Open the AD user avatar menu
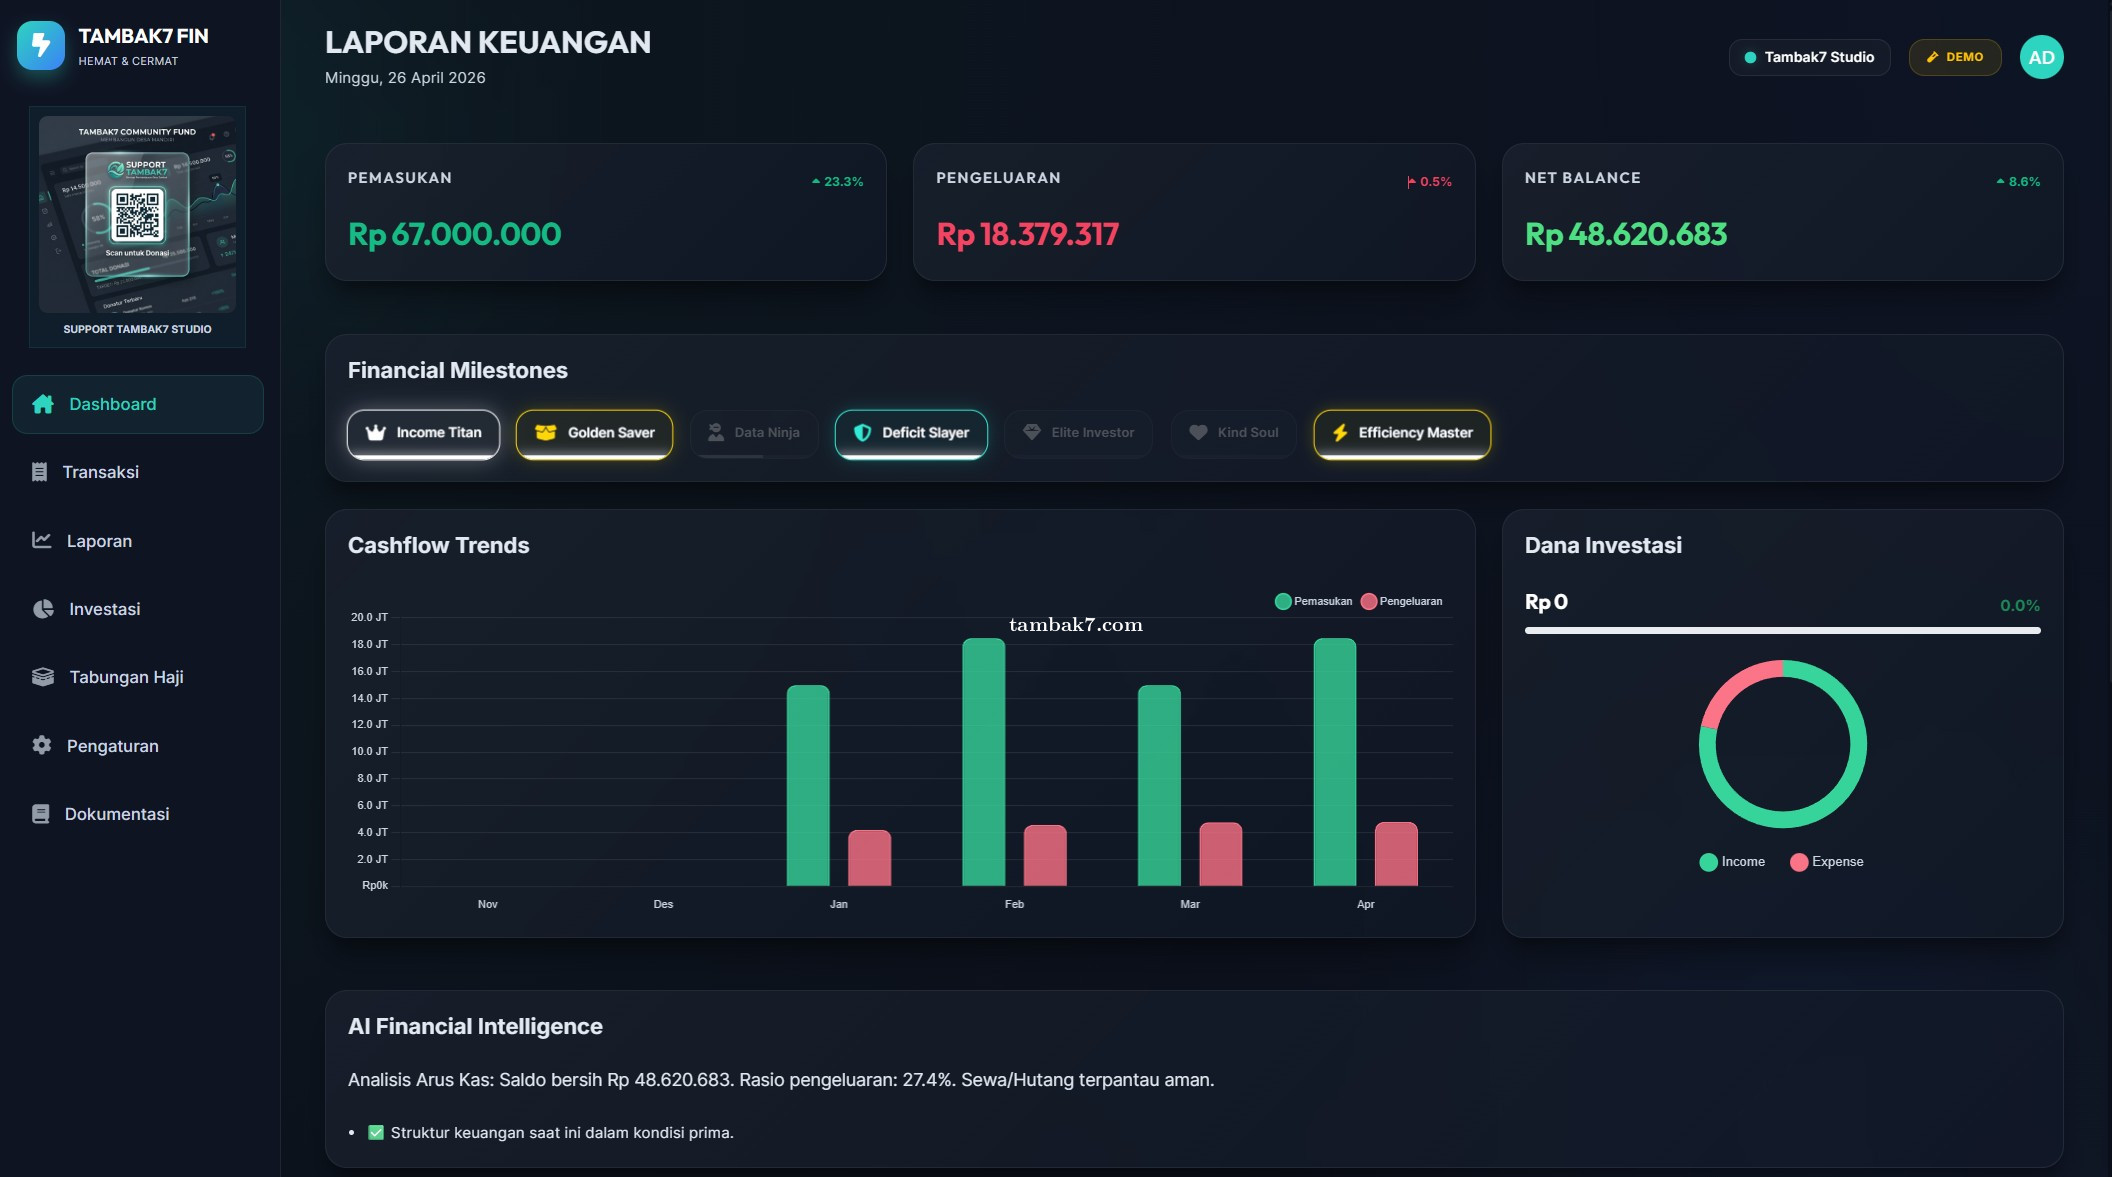Screen dimensions: 2112x1177 tap(2040, 57)
